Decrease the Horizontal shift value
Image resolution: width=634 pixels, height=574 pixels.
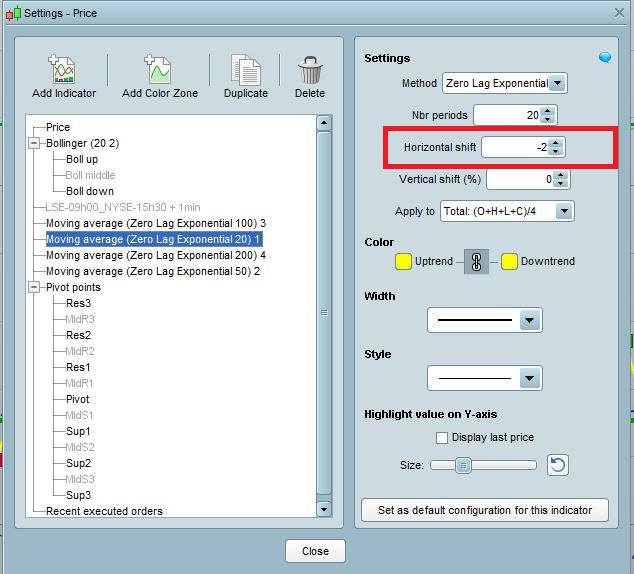tap(556, 151)
